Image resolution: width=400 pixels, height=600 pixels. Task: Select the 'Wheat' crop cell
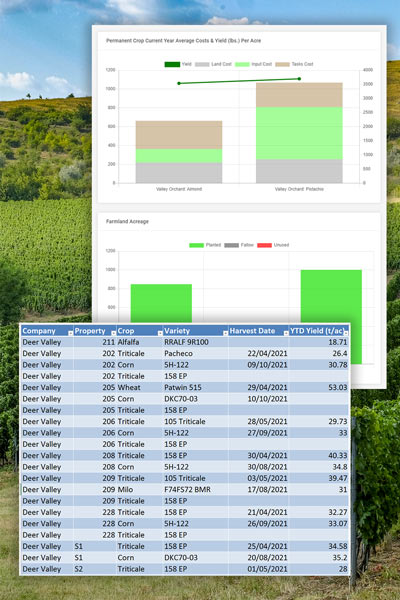(x=139, y=388)
